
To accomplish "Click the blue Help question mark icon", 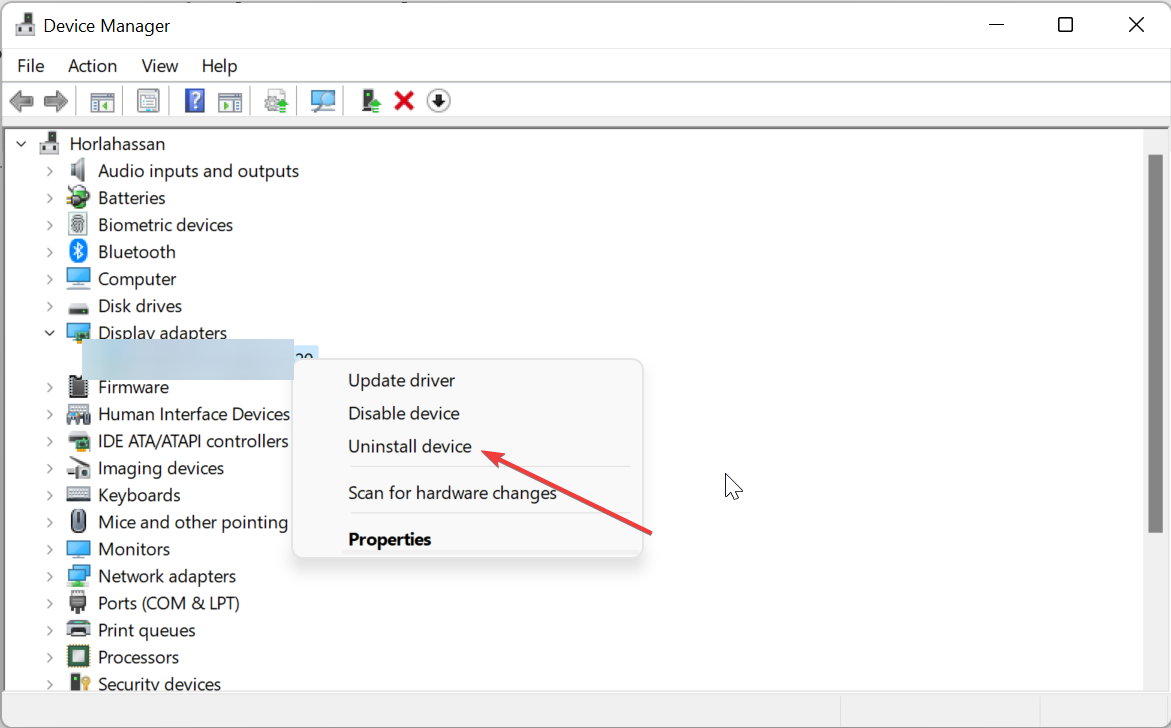I will point(194,101).
